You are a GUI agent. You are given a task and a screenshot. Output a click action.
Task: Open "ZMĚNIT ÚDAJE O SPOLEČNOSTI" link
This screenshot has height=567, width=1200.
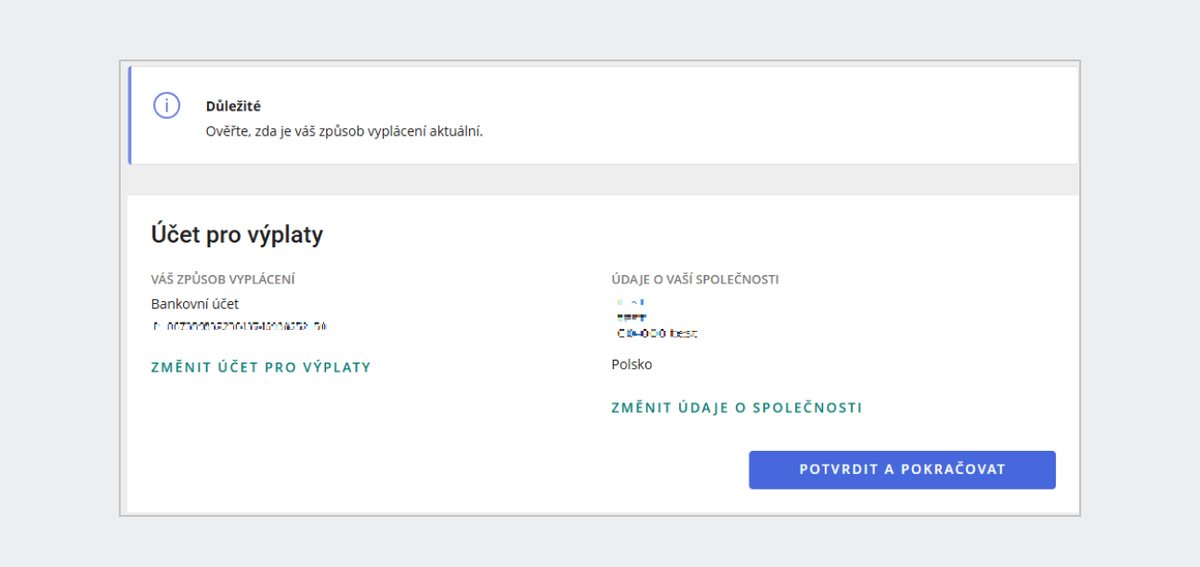737,408
